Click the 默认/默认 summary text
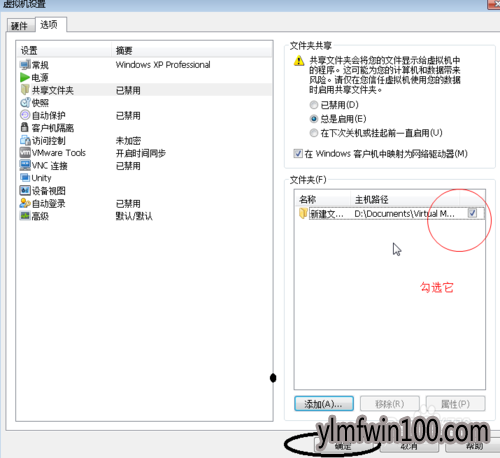 pyautogui.click(x=134, y=216)
